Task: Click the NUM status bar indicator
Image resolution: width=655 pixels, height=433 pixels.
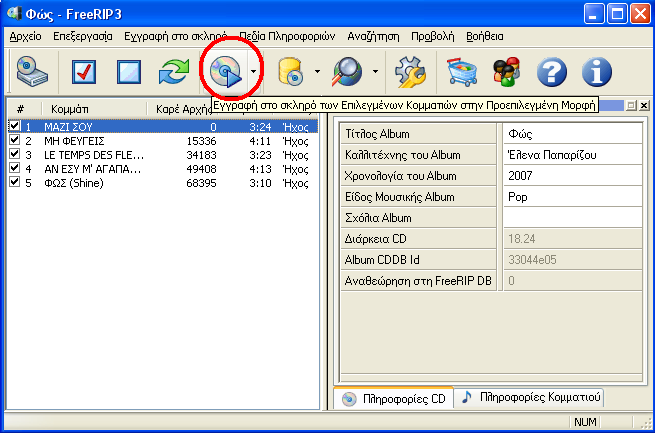Action: (585, 422)
